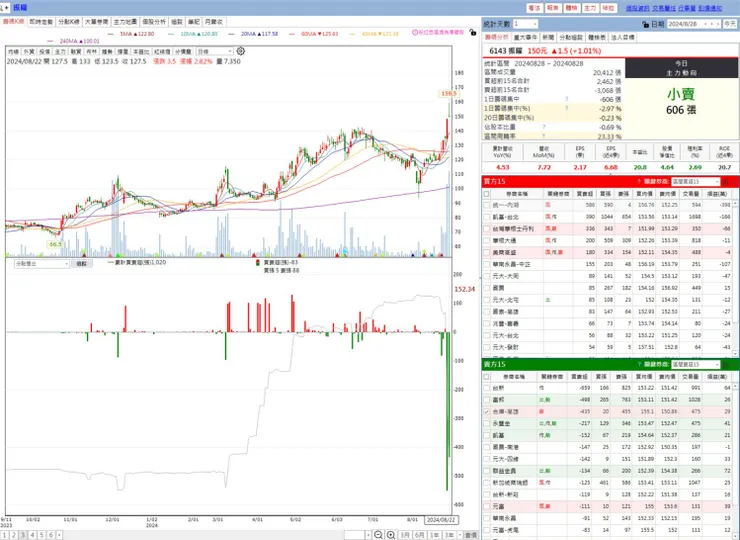
Task: Open the chart settings gear icon
Action: tap(240, 51)
